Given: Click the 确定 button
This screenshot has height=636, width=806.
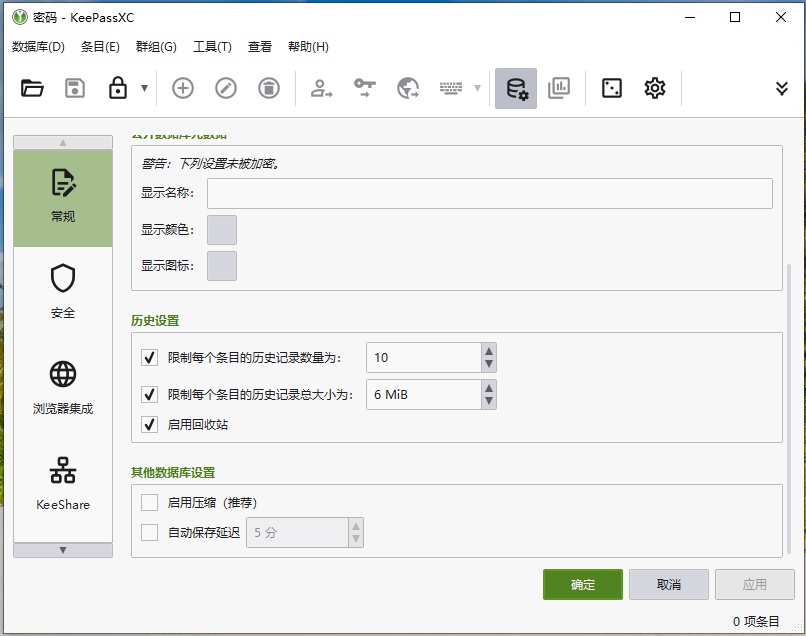Looking at the screenshot, I should (583, 585).
